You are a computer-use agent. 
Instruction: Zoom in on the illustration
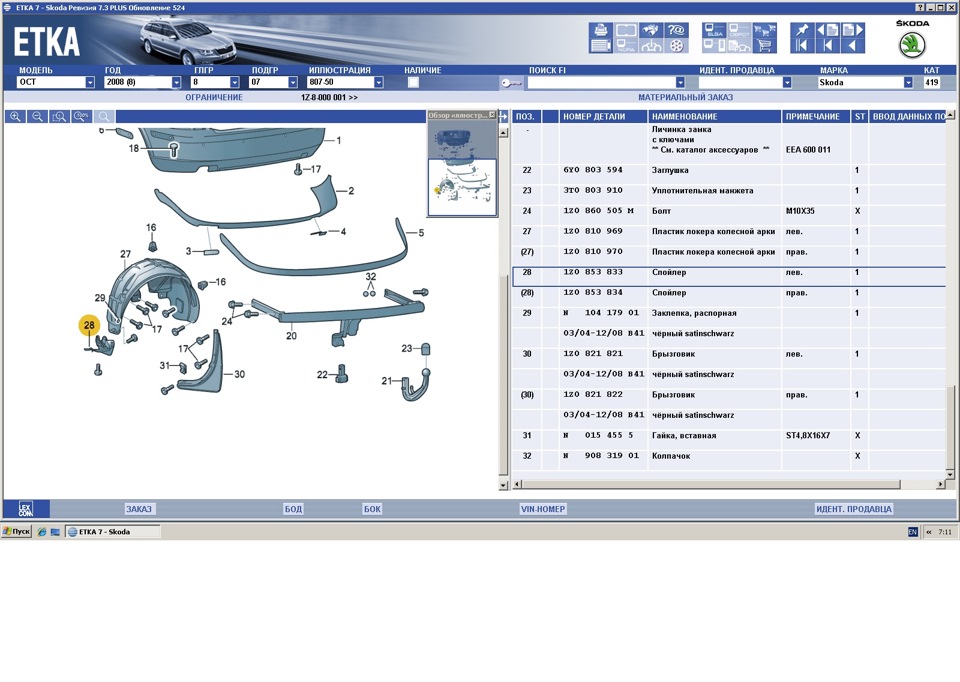tap(15, 116)
